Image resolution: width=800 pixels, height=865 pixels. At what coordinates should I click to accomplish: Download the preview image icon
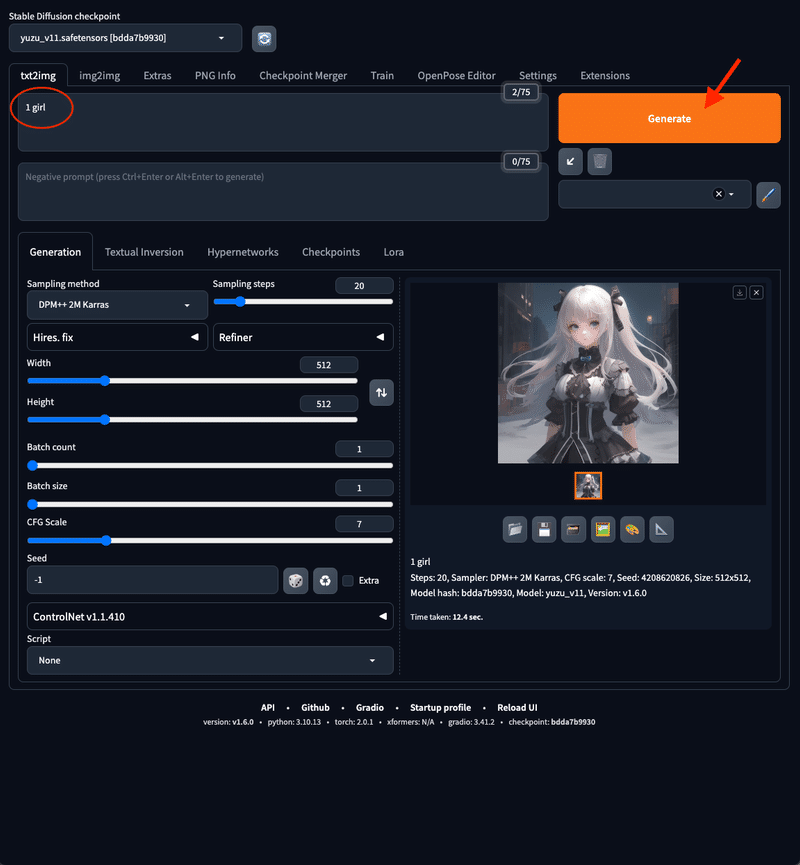pyautogui.click(x=740, y=292)
